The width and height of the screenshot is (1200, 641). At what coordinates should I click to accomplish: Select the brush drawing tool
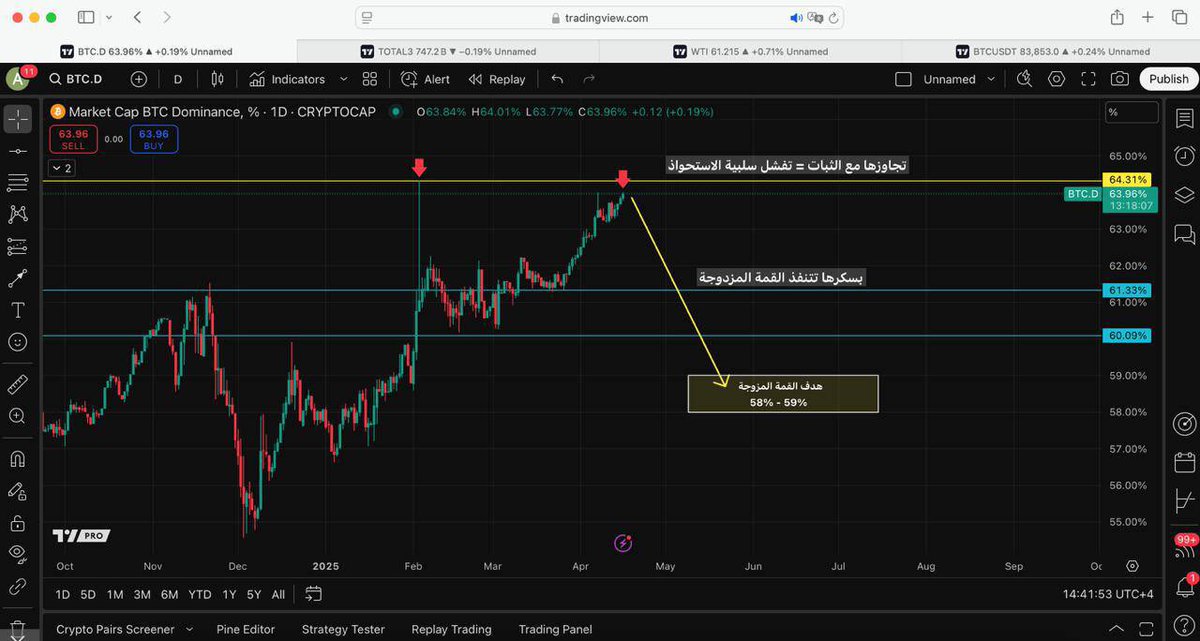tap(17, 278)
